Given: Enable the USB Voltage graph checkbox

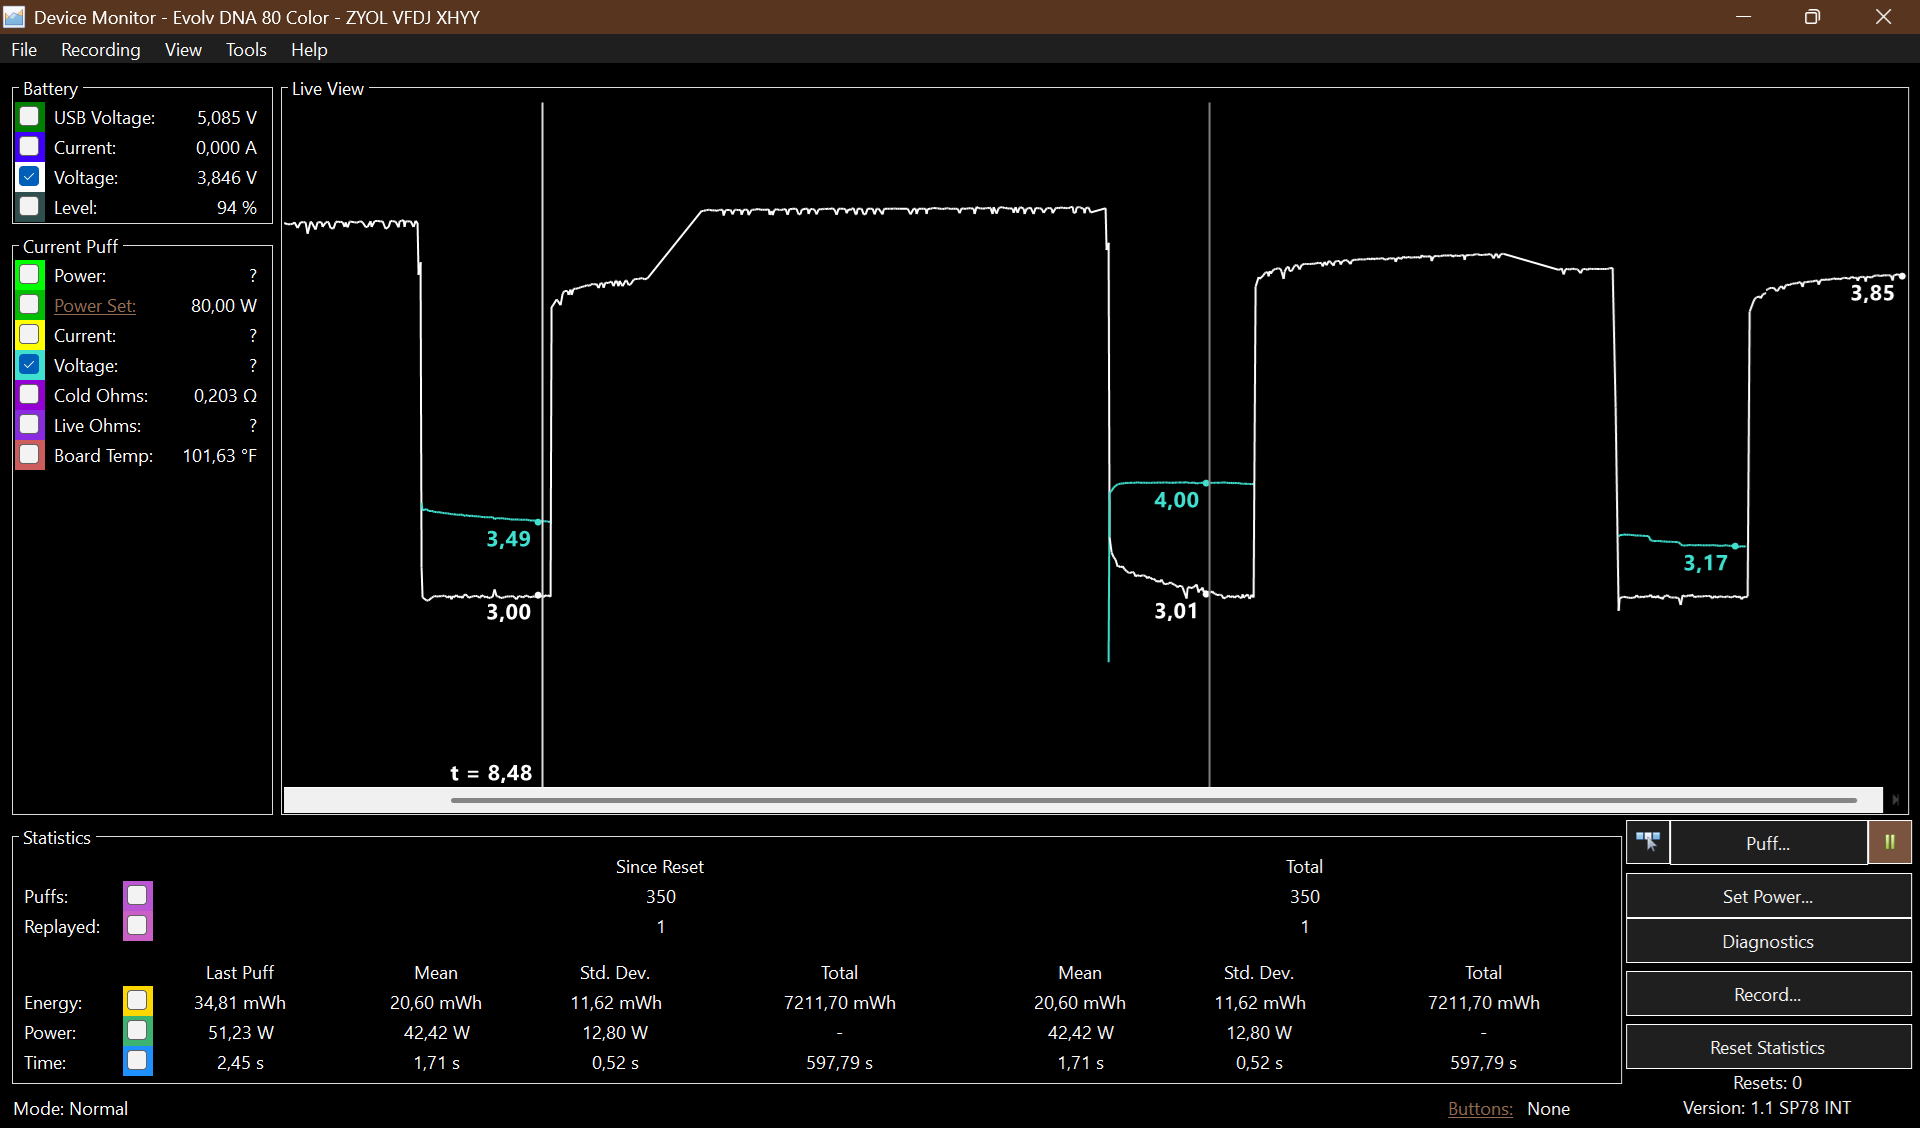Looking at the screenshot, I should 30,117.
